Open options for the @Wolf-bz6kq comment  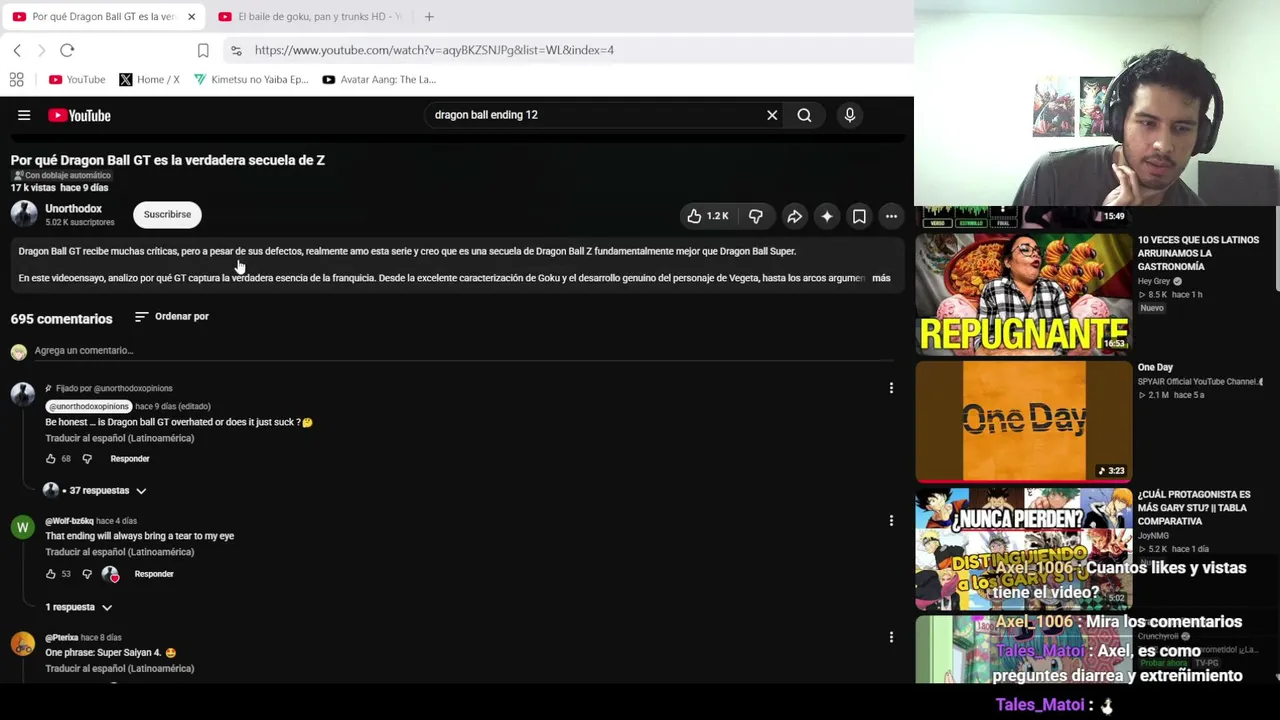tap(891, 520)
